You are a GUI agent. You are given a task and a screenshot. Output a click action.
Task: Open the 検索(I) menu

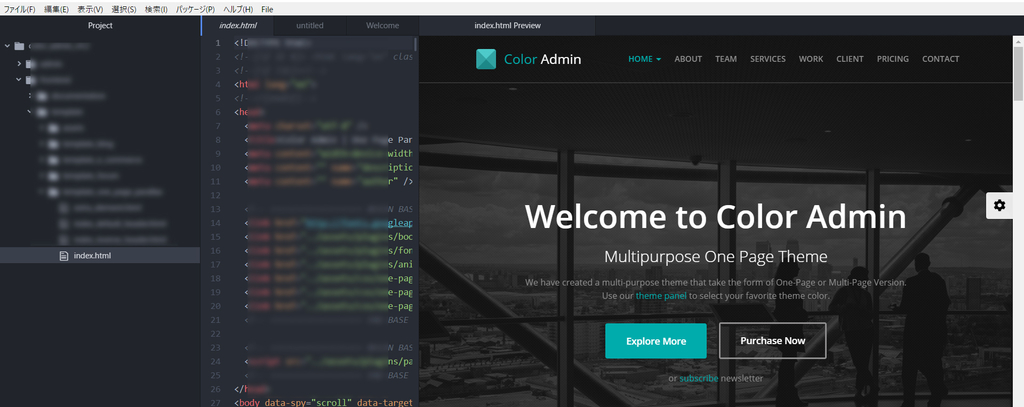[x=156, y=9]
